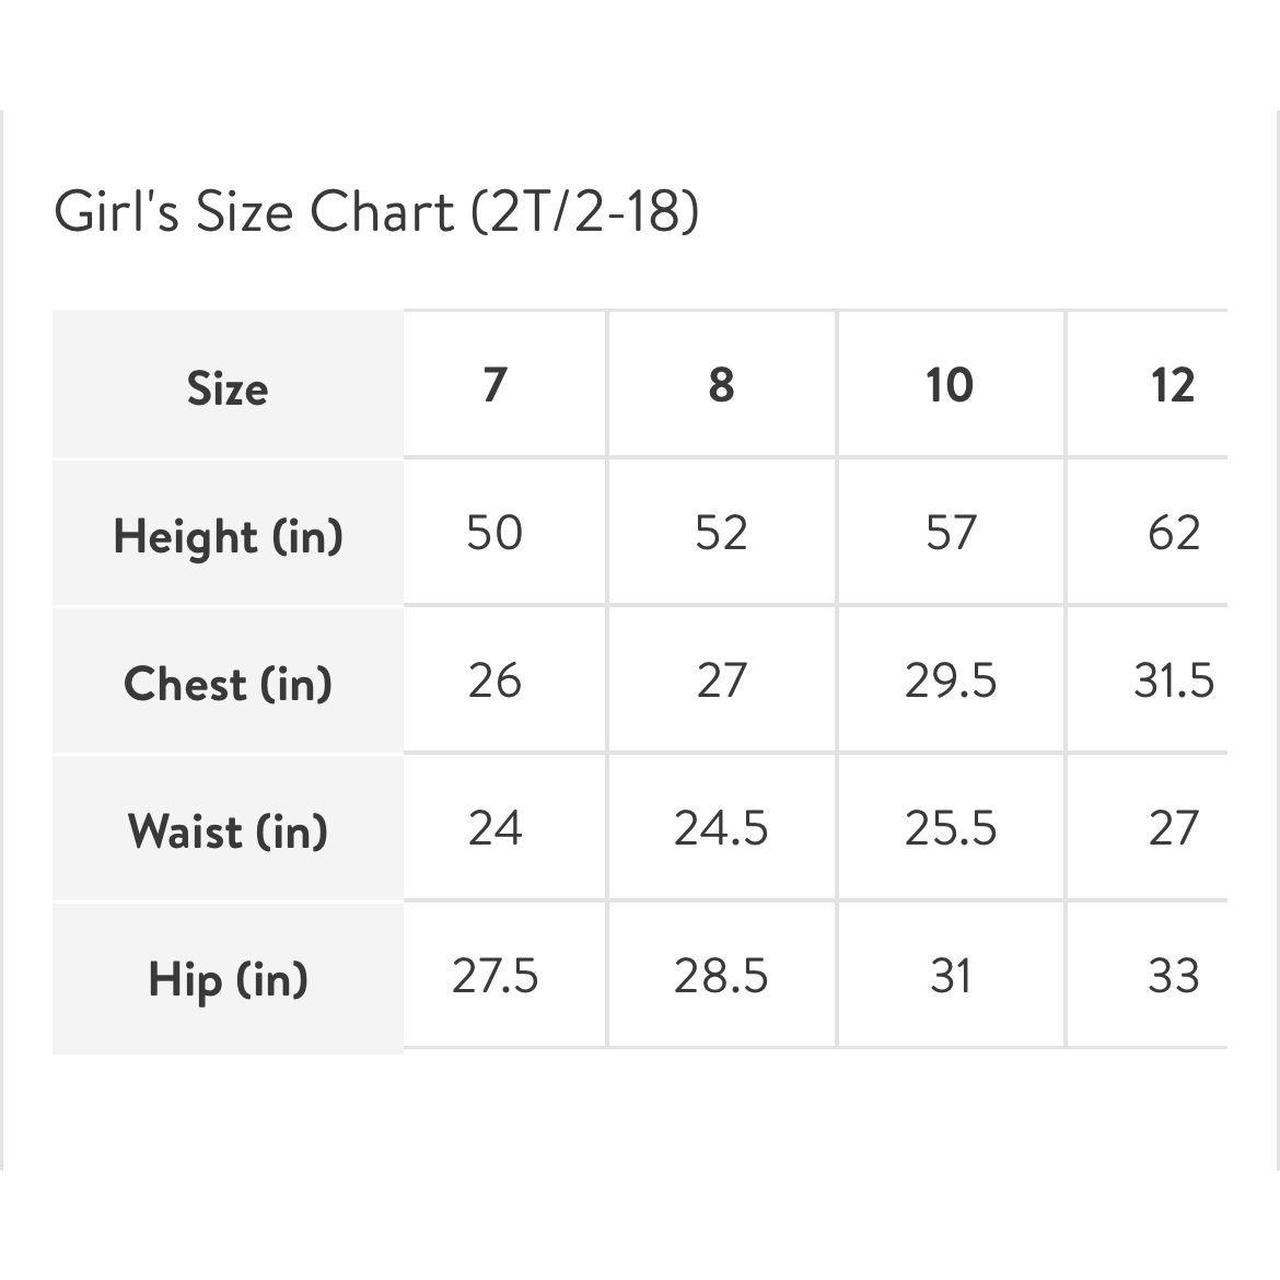Click the size 7 column header
1280x1280 pixels.
click(495, 385)
